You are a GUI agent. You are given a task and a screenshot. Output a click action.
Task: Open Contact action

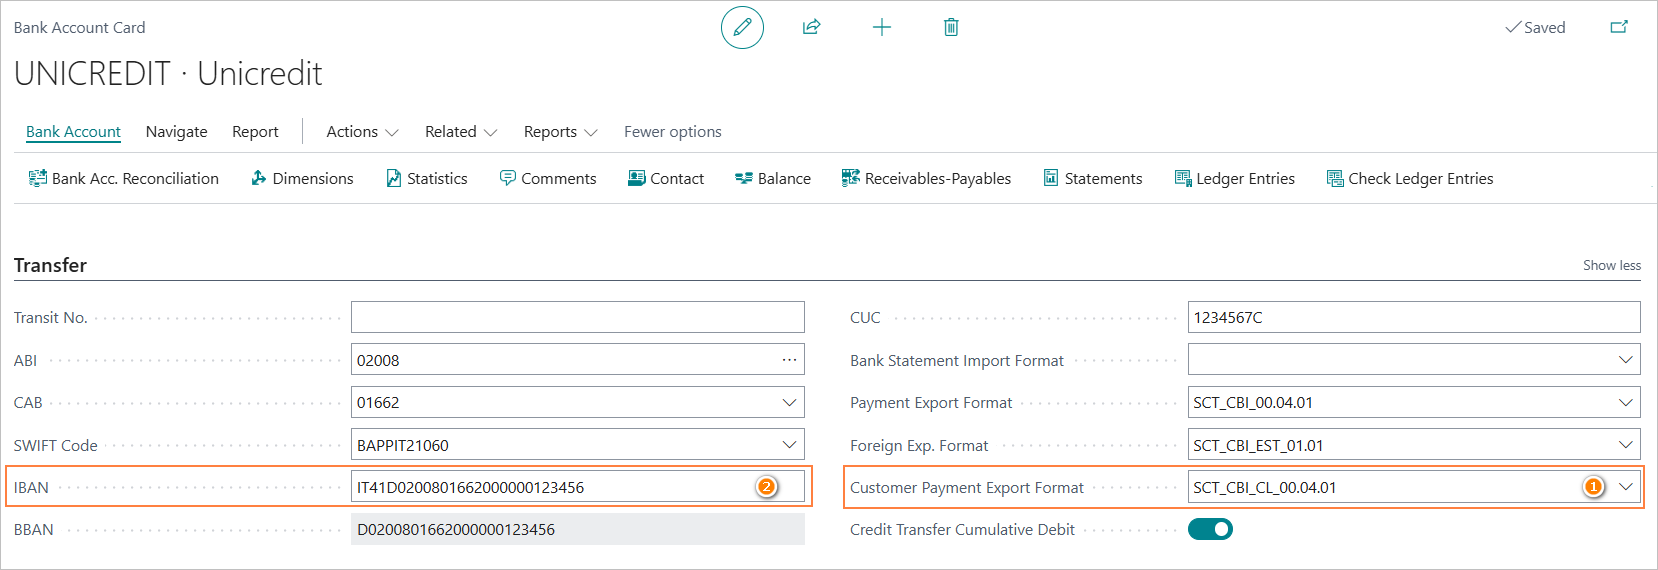666,178
